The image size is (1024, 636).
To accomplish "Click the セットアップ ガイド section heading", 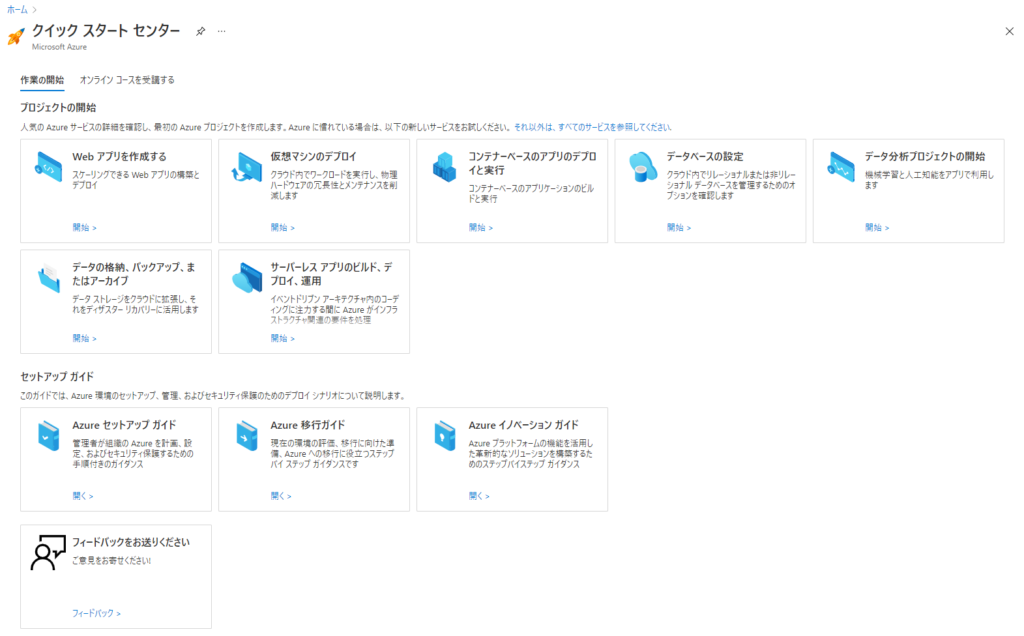I will pyautogui.click(x=57, y=377).
